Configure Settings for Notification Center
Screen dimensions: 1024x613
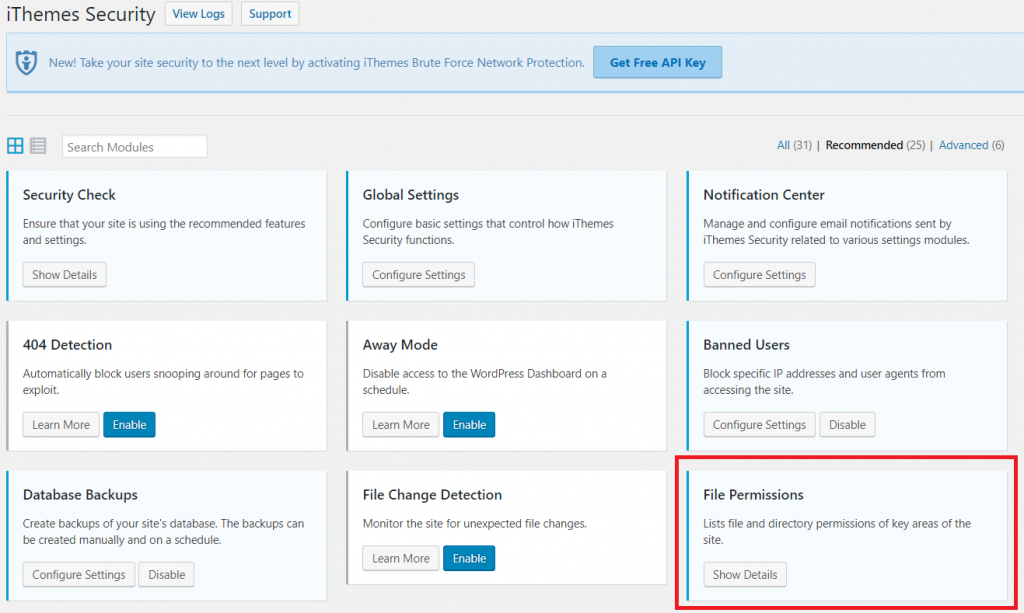click(x=760, y=275)
